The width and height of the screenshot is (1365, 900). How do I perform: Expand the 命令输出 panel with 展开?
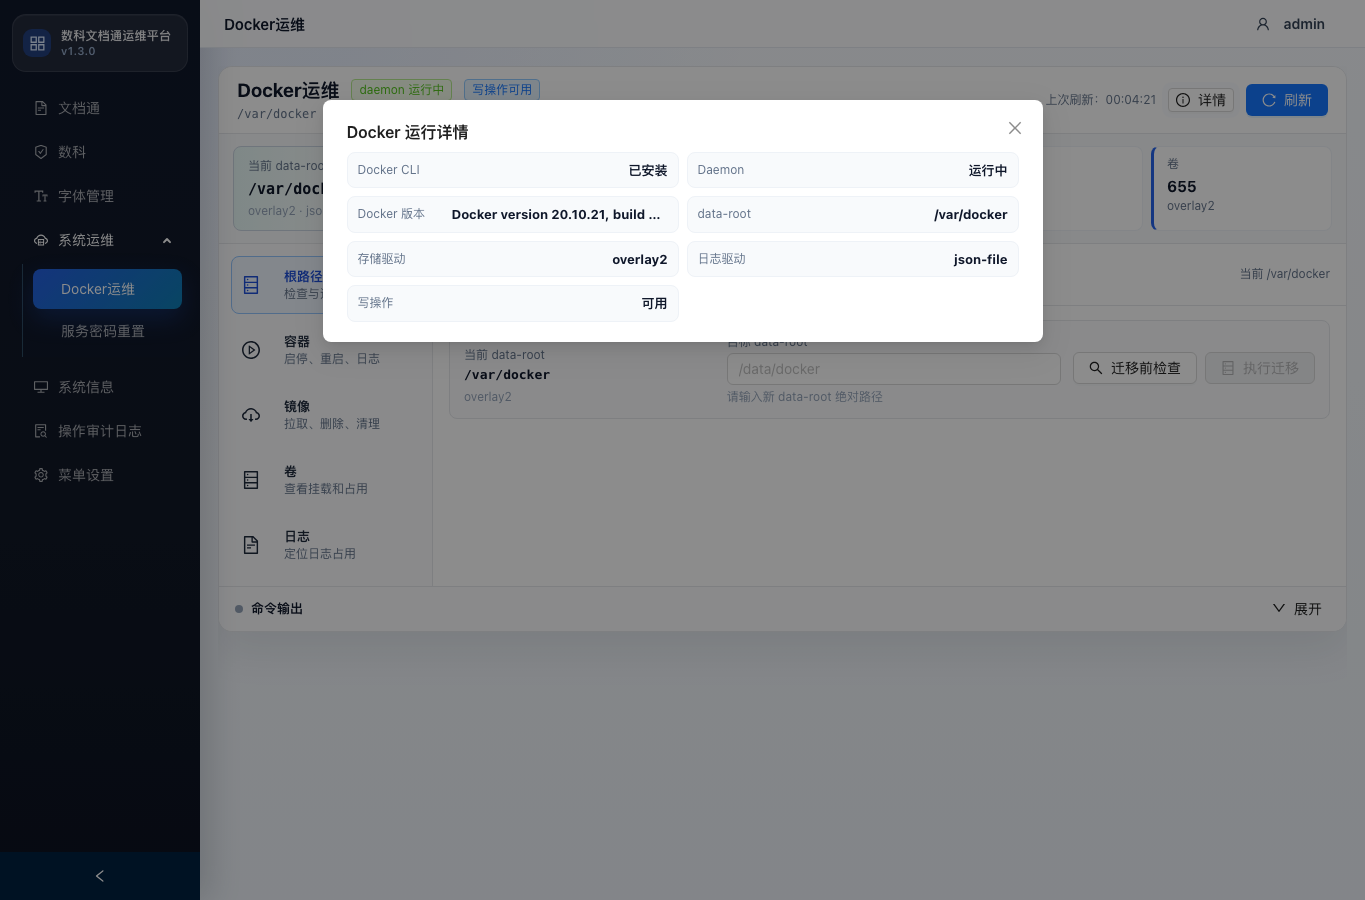(1297, 608)
